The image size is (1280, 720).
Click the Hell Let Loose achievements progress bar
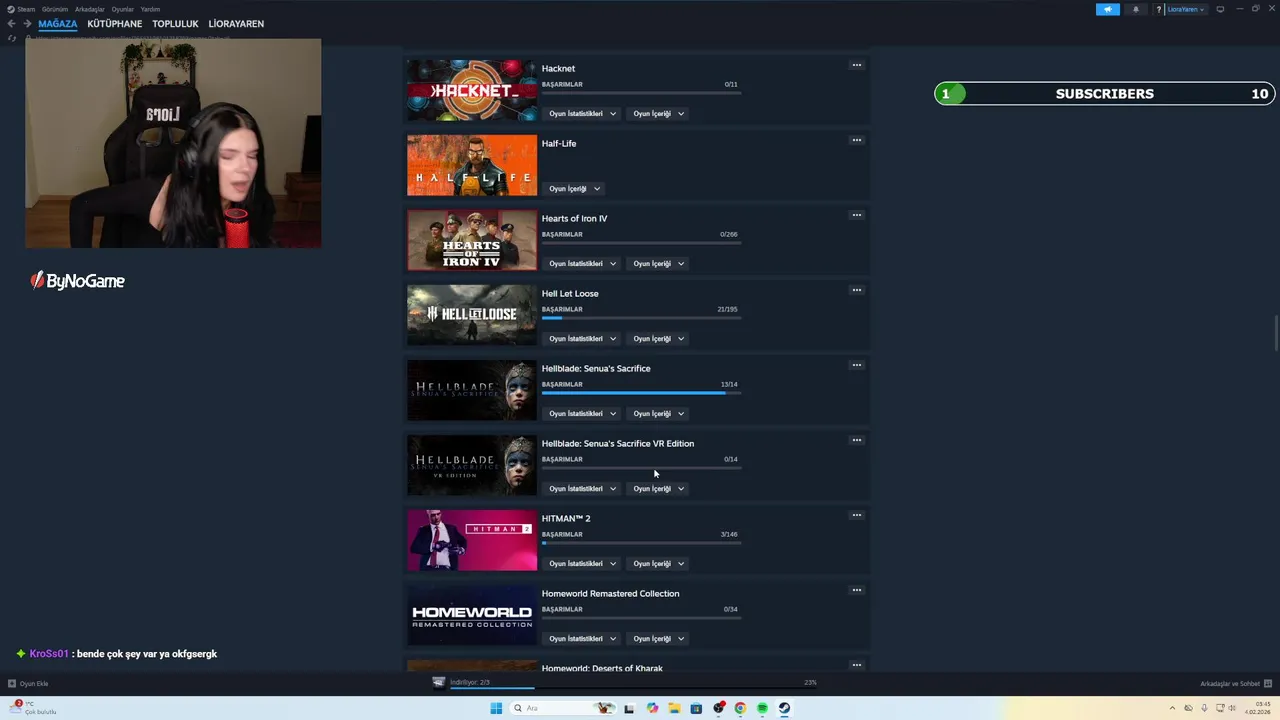point(641,318)
